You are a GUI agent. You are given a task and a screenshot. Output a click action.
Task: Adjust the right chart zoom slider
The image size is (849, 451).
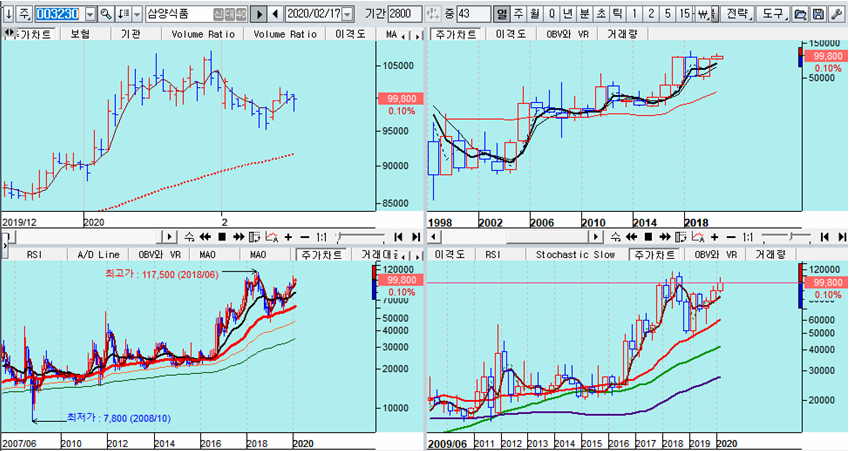coord(789,237)
